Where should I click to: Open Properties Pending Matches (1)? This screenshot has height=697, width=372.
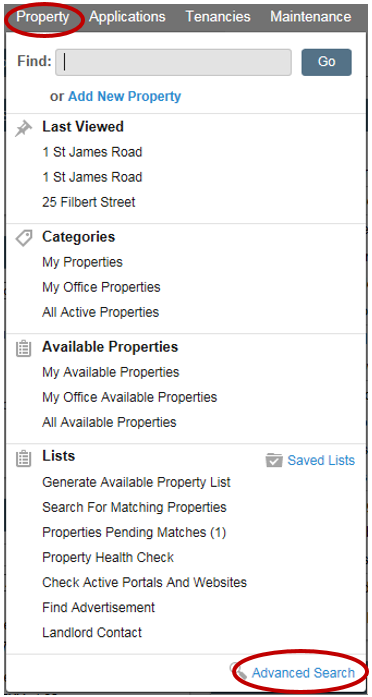[134, 532]
